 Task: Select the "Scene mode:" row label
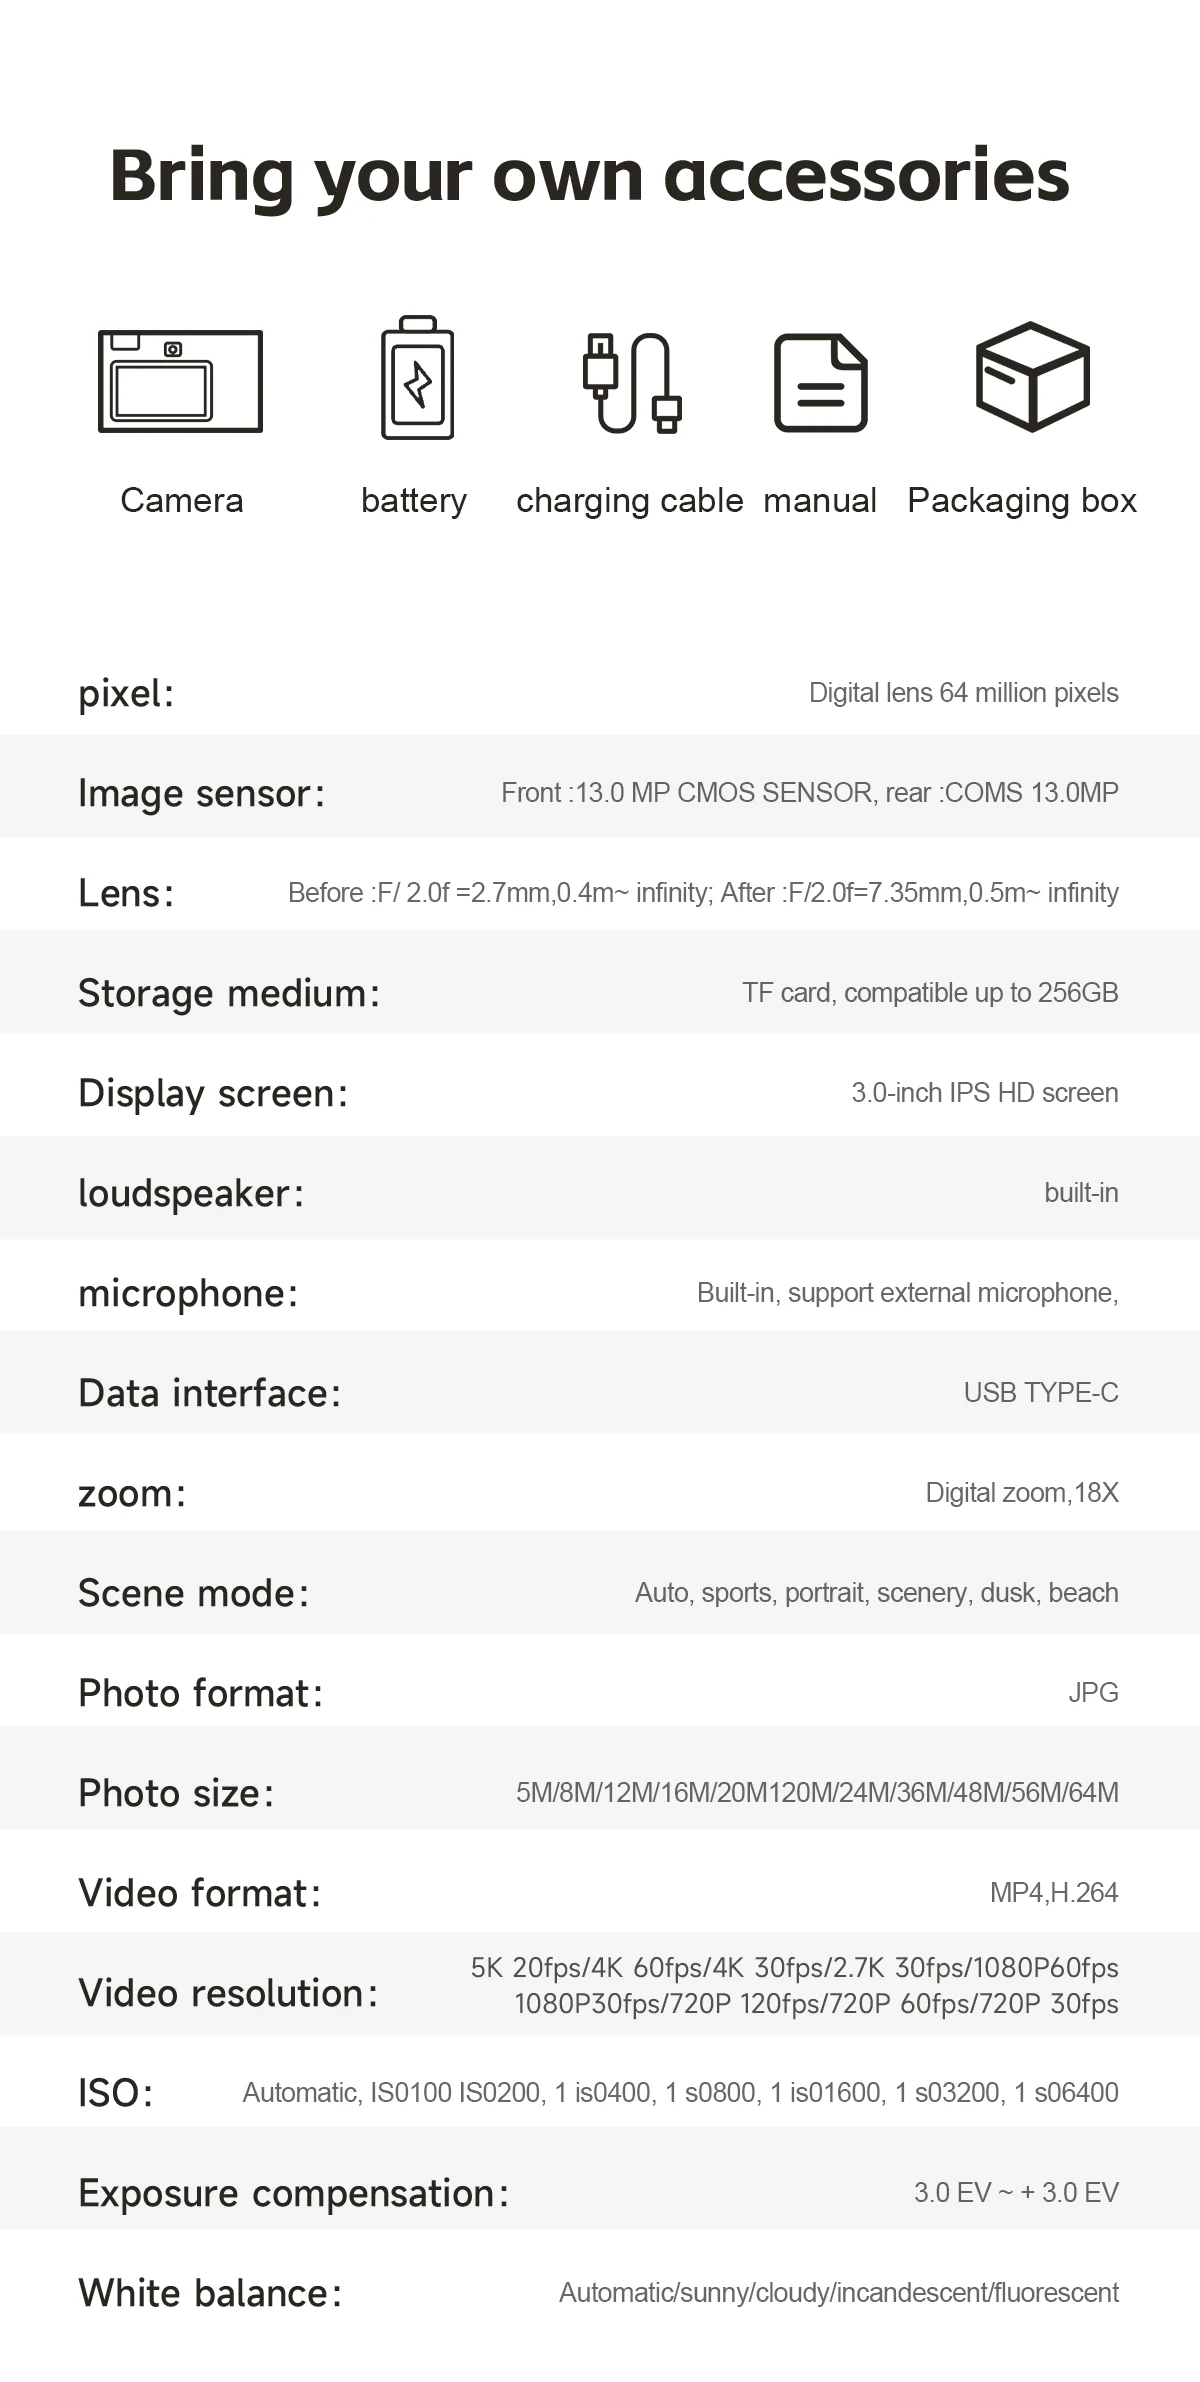pyautogui.click(x=193, y=1593)
